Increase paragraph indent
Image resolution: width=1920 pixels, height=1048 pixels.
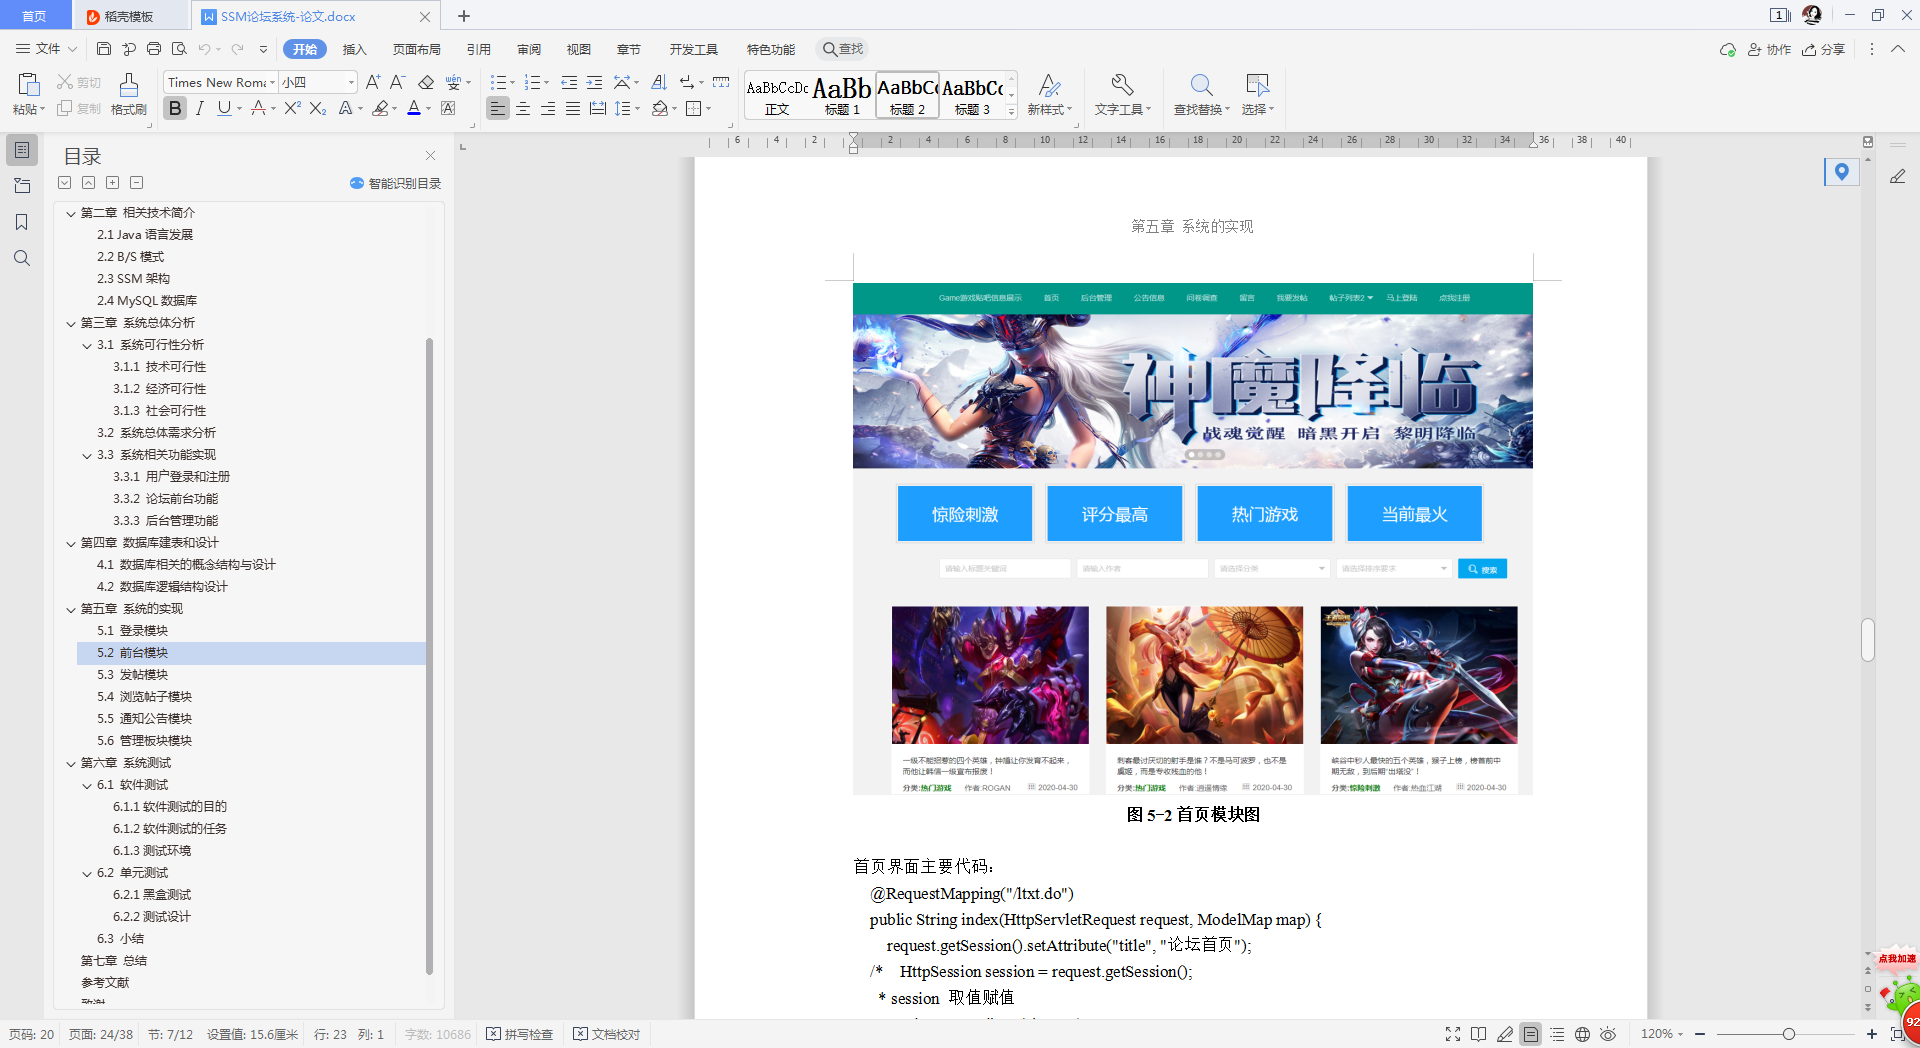(594, 82)
